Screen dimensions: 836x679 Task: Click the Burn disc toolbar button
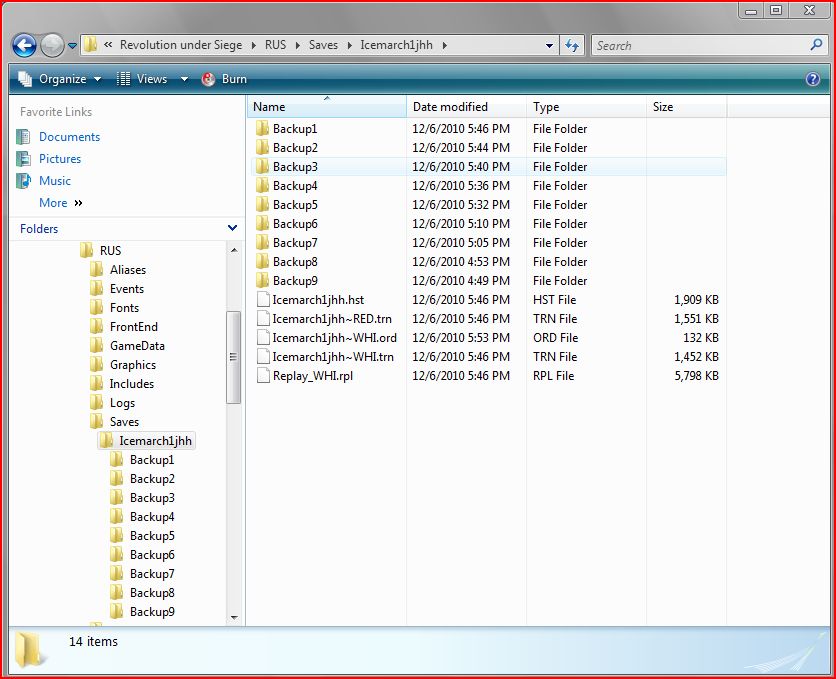coord(224,79)
